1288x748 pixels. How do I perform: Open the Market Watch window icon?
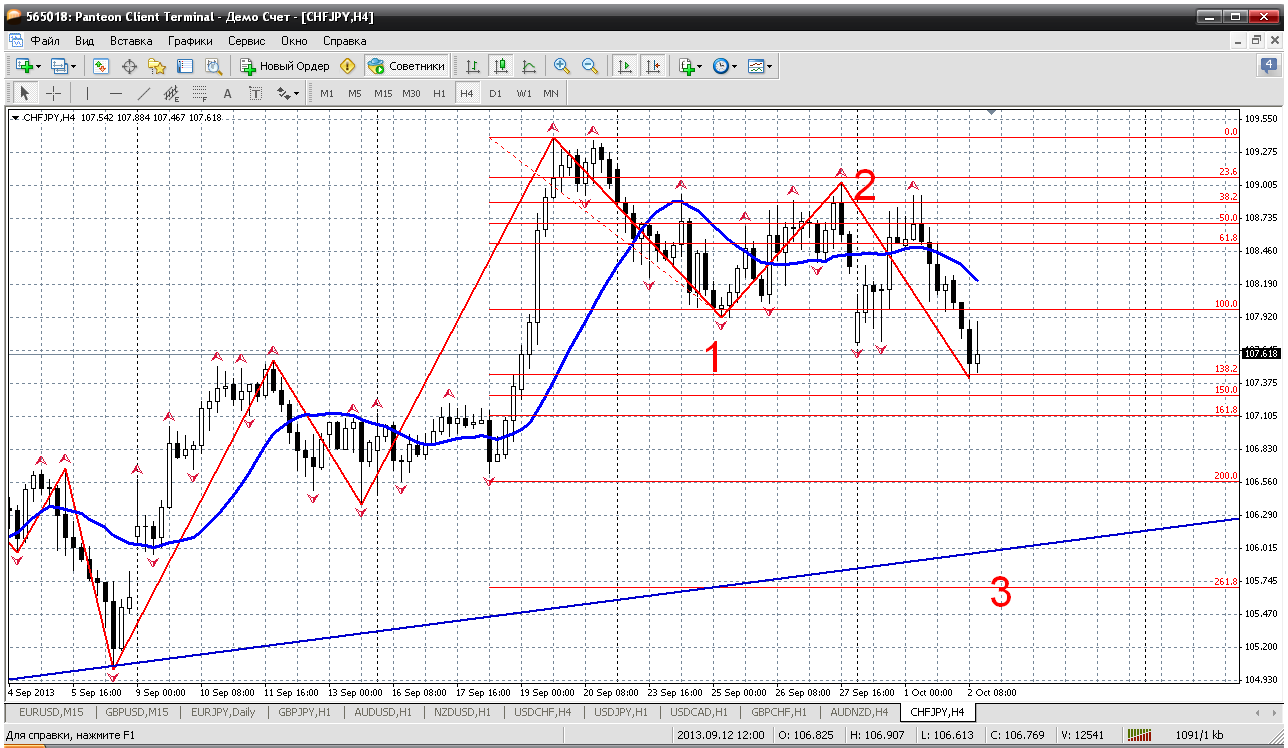tap(101, 66)
